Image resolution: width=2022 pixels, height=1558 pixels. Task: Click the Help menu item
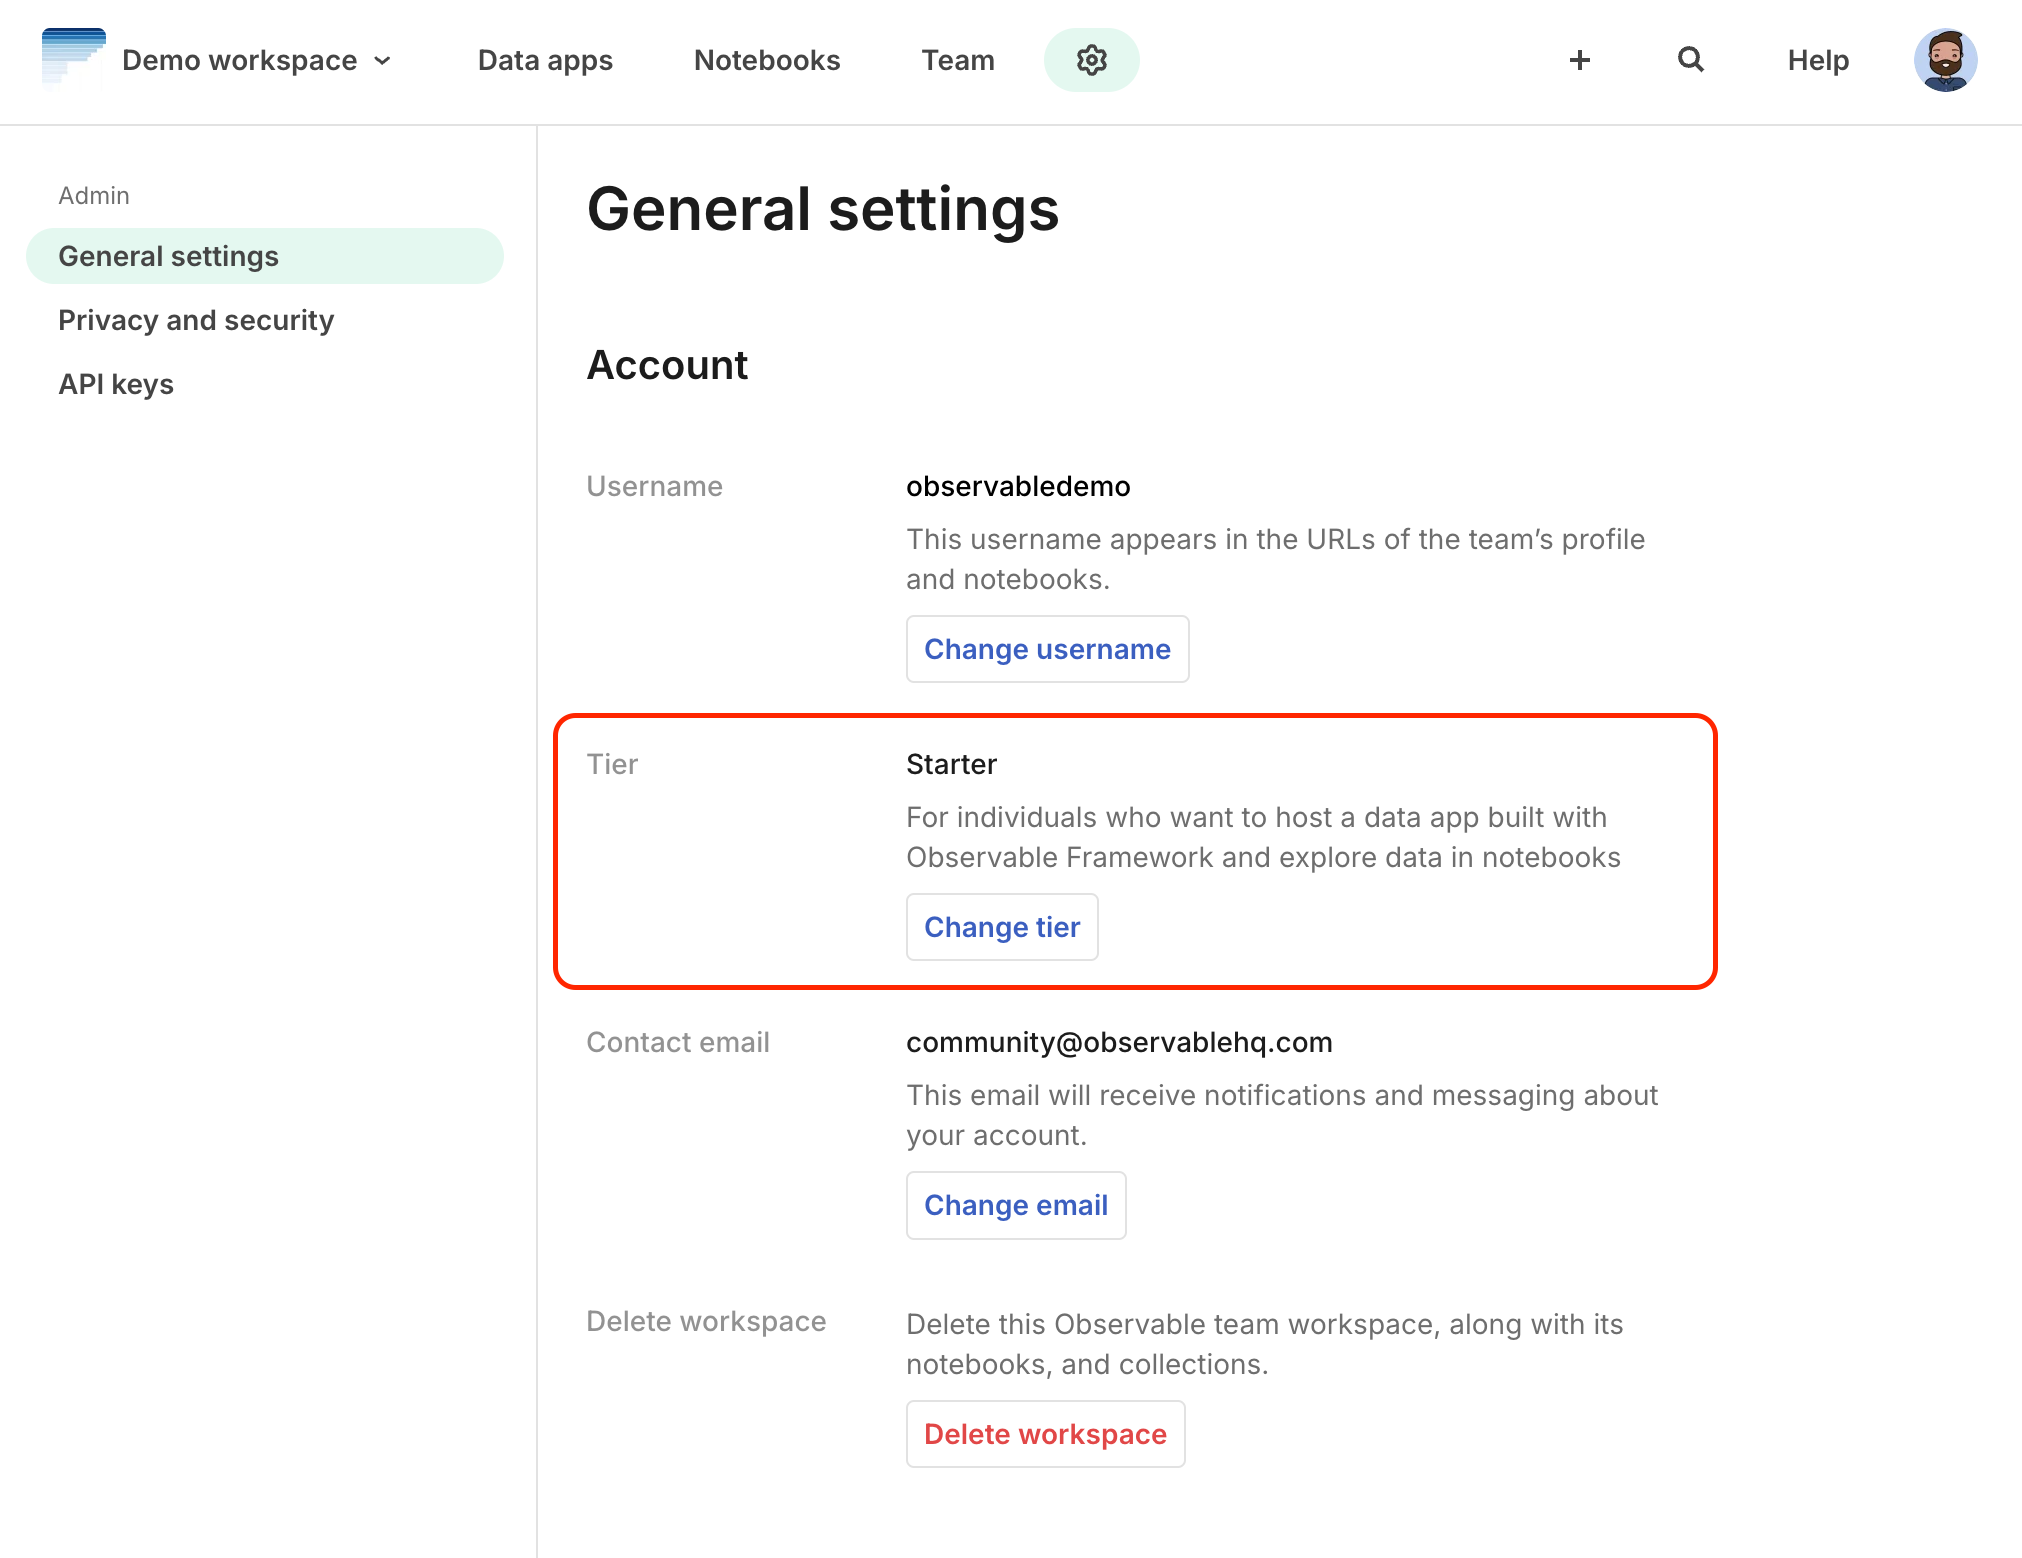(x=1816, y=61)
